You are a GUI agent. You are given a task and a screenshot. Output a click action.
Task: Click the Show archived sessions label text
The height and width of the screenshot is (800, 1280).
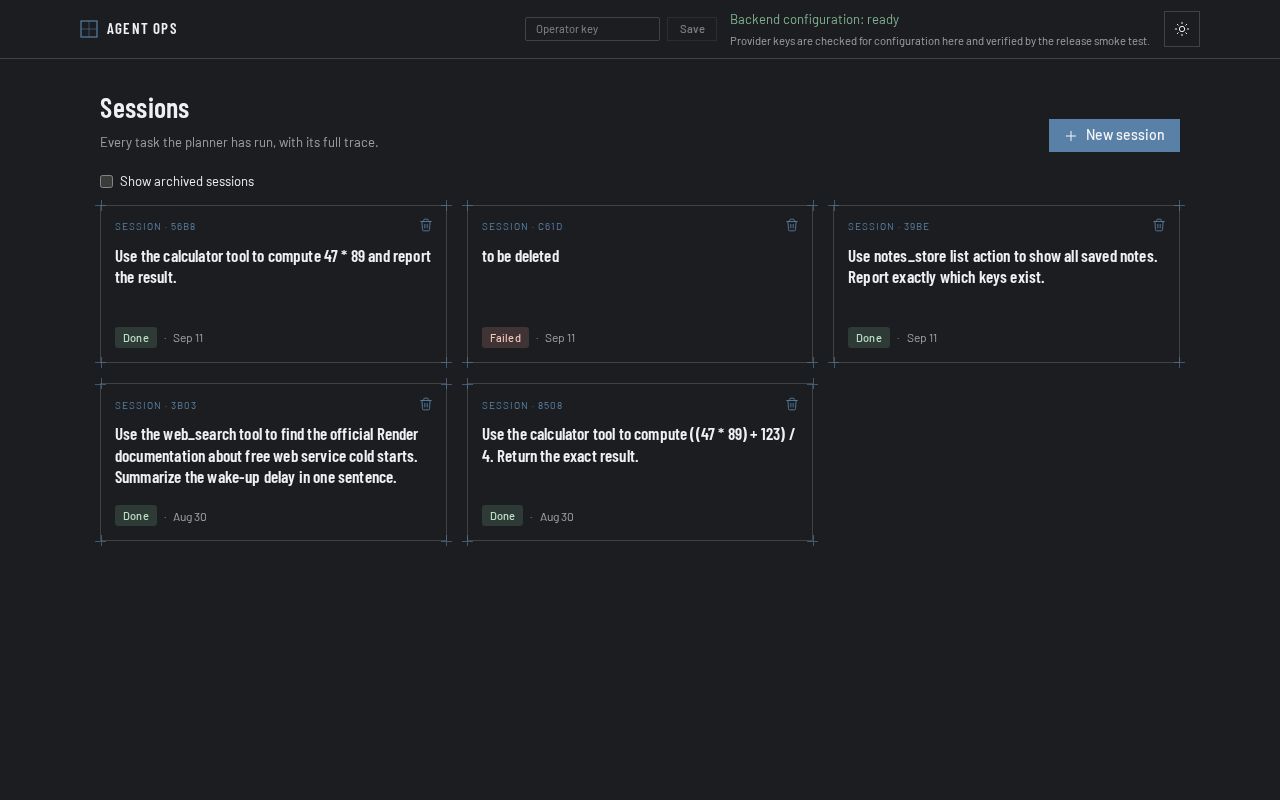[x=187, y=181]
